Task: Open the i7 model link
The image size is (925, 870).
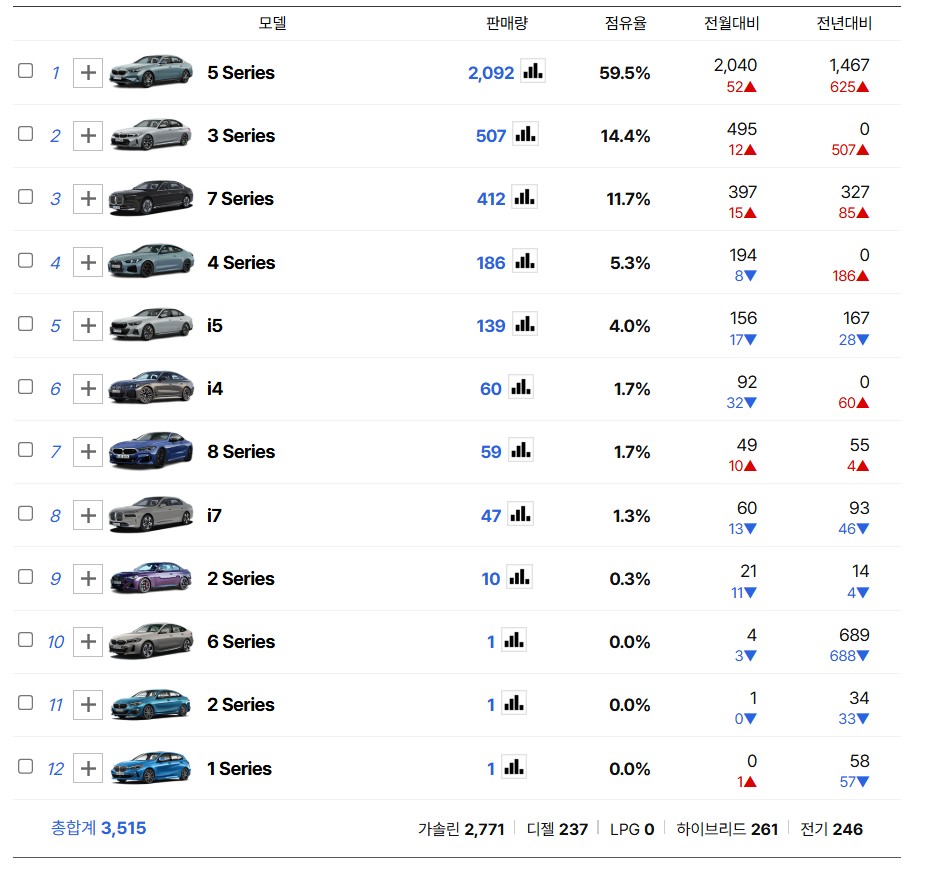Action: pos(214,516)
